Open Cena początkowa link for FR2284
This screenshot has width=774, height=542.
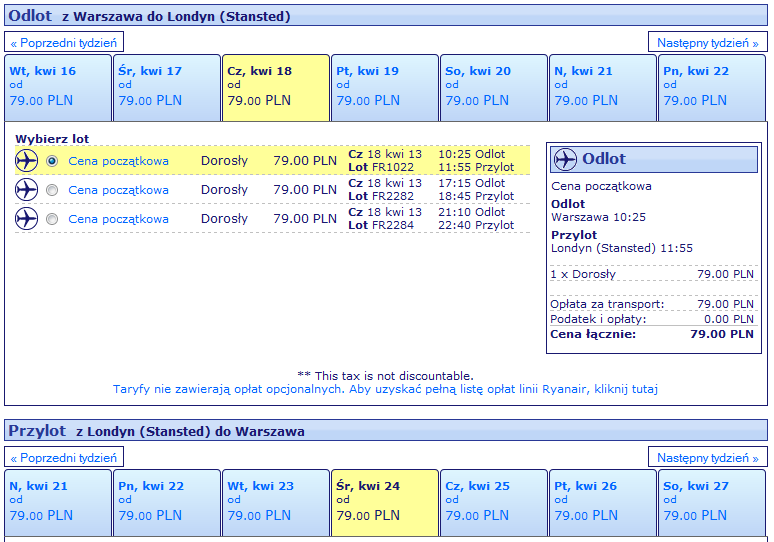point(118,219)
